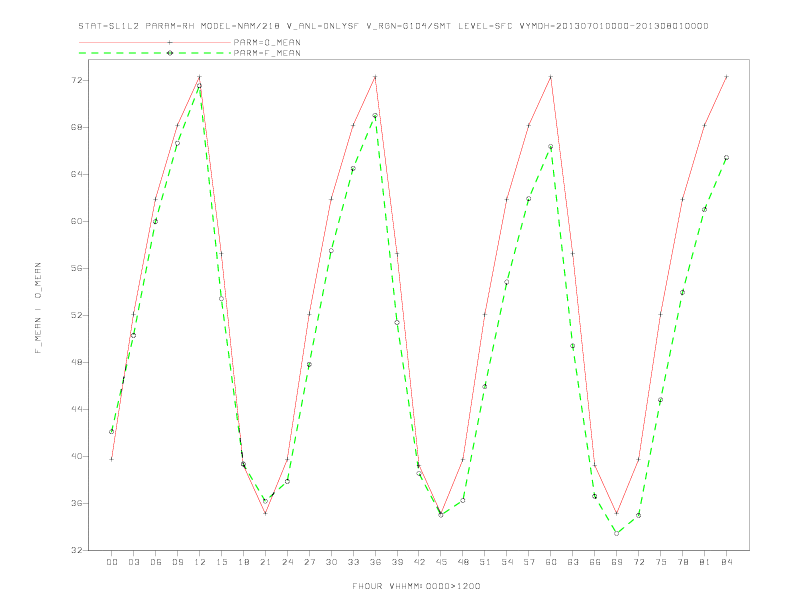
Task: Click x-axis forecast hour label 30
Action: point(331,562)
